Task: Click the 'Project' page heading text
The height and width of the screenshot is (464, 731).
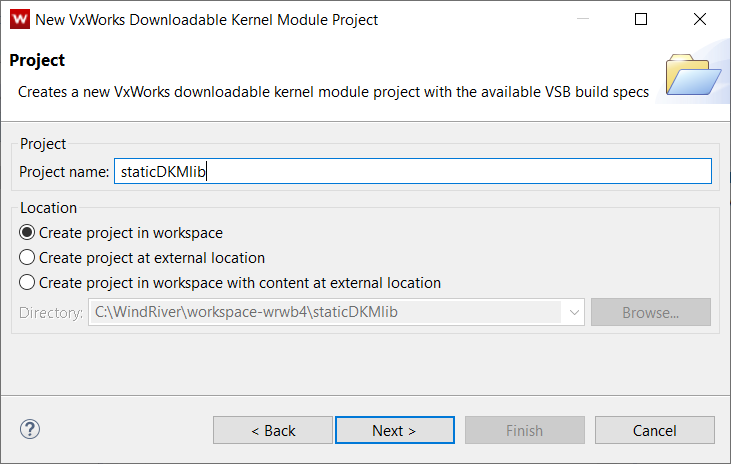Action: [x=37, y=60]
